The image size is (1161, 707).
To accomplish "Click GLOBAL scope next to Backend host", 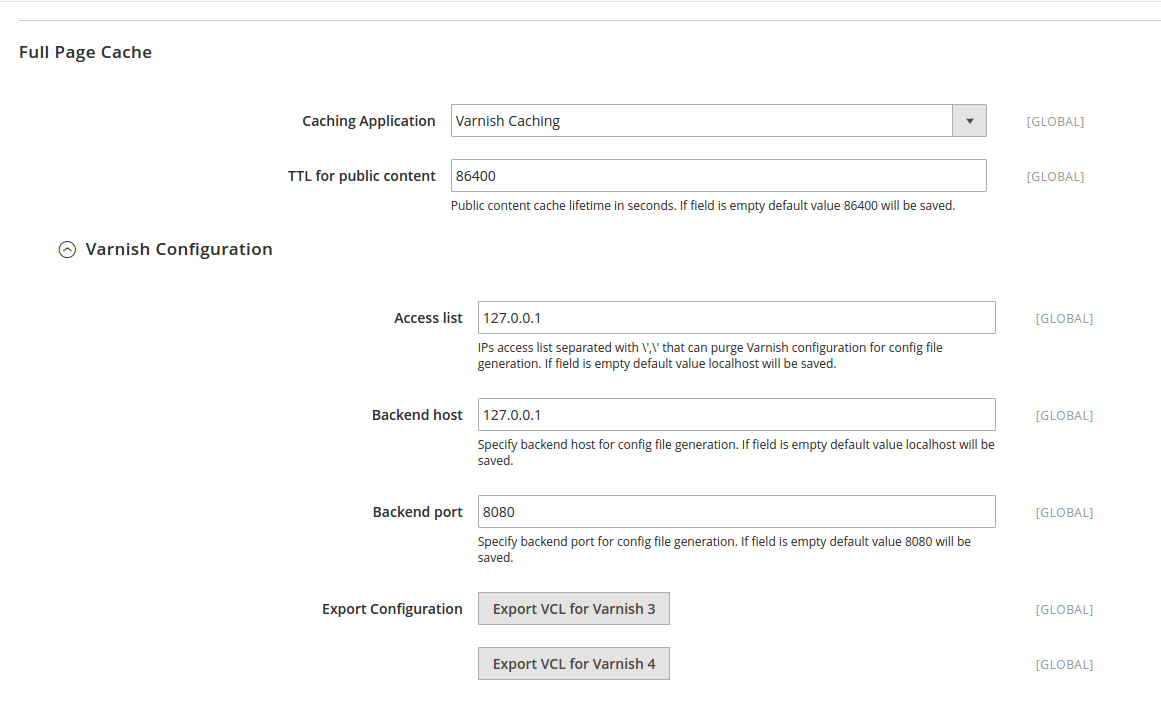I will pos(1064,415).
